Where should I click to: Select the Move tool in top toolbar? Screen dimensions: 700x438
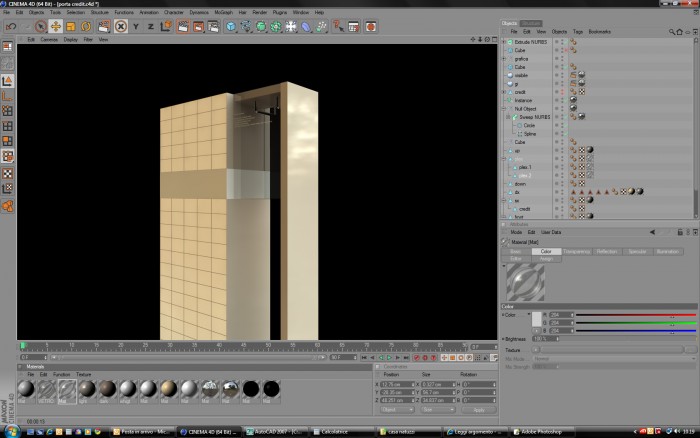coord(55,27)
